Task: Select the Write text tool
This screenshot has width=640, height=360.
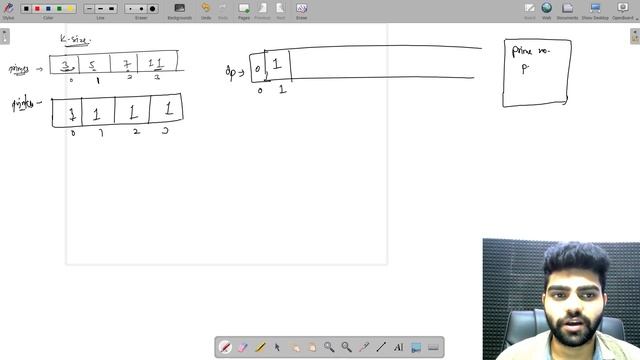Action: 398,347
